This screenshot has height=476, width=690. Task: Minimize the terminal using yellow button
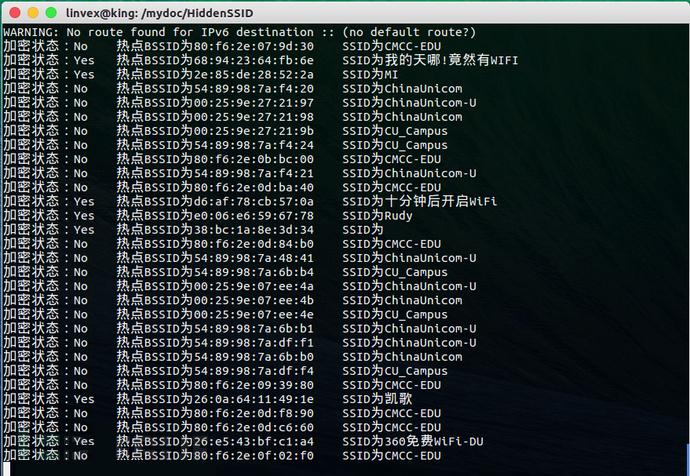(x=33, y=13)
